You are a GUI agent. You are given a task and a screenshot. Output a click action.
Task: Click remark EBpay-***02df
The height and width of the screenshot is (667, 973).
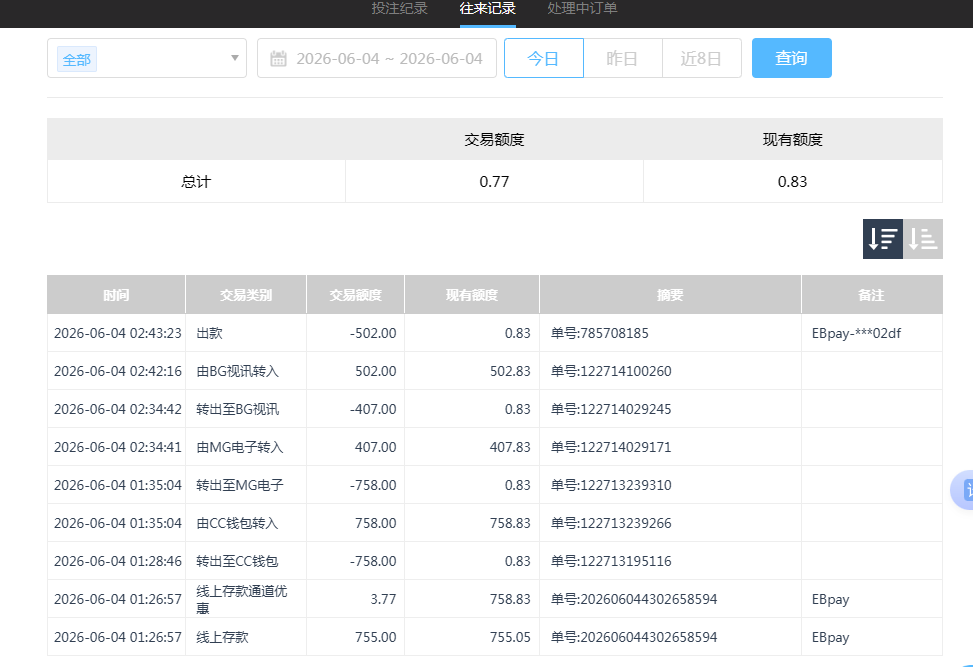856,333
